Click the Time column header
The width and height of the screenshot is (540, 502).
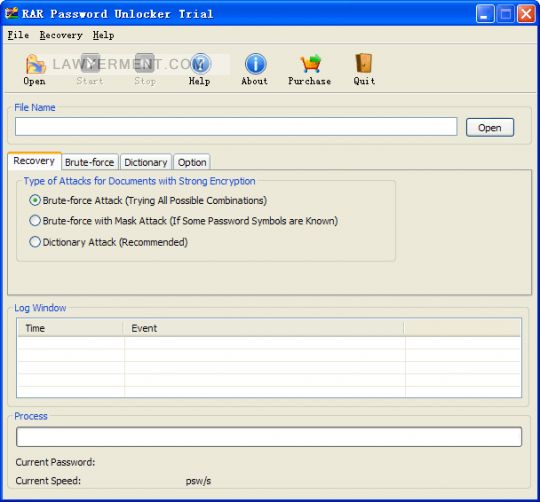coord(70,328)
